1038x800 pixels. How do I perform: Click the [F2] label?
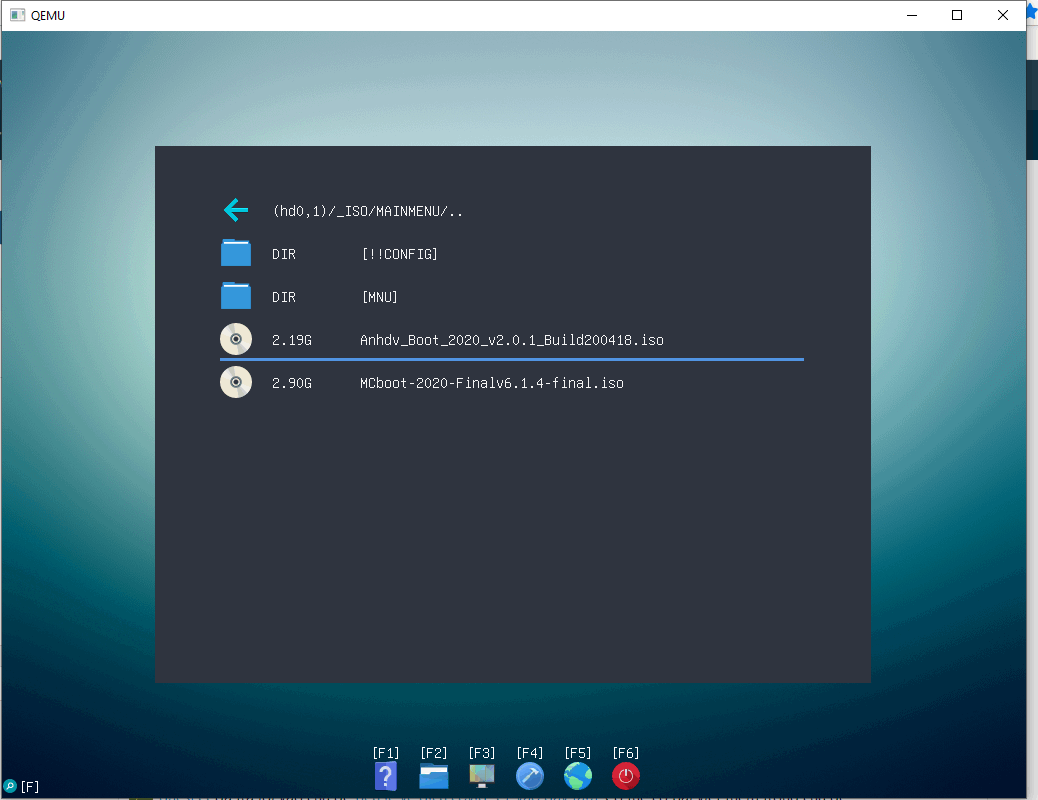tap(434, 753)
